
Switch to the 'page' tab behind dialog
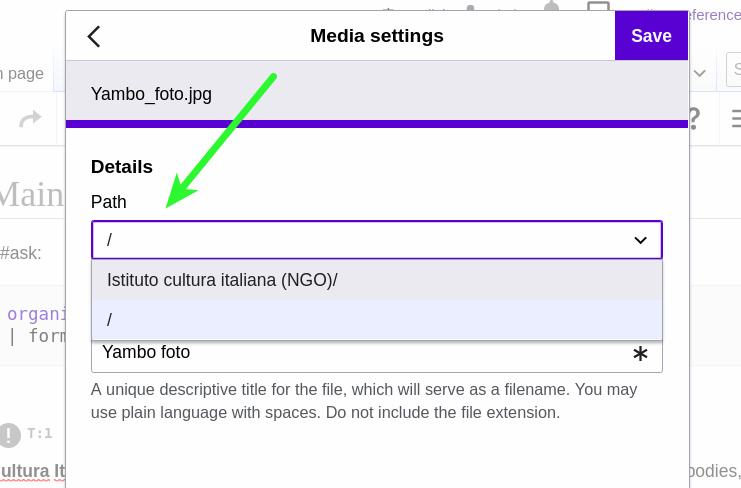tap(24, 73)
